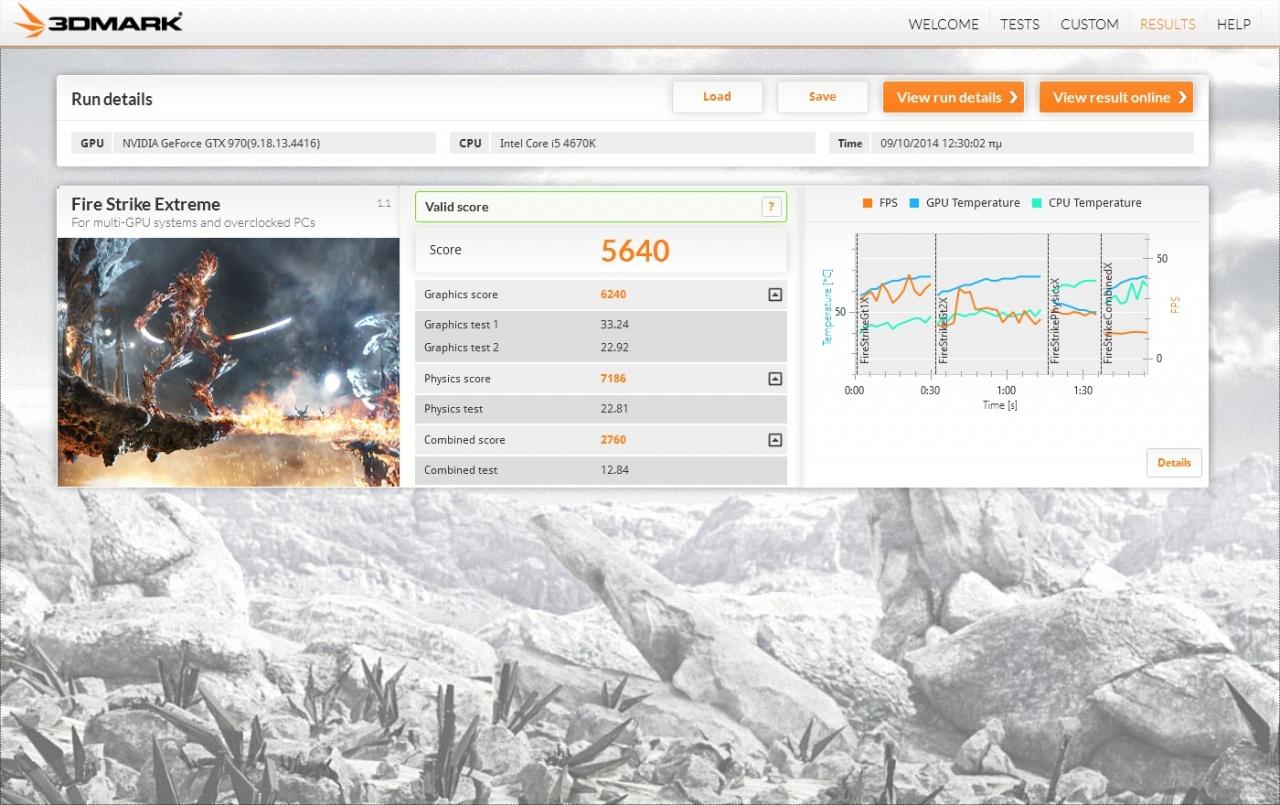Open the Help tab

(1233, 24)
